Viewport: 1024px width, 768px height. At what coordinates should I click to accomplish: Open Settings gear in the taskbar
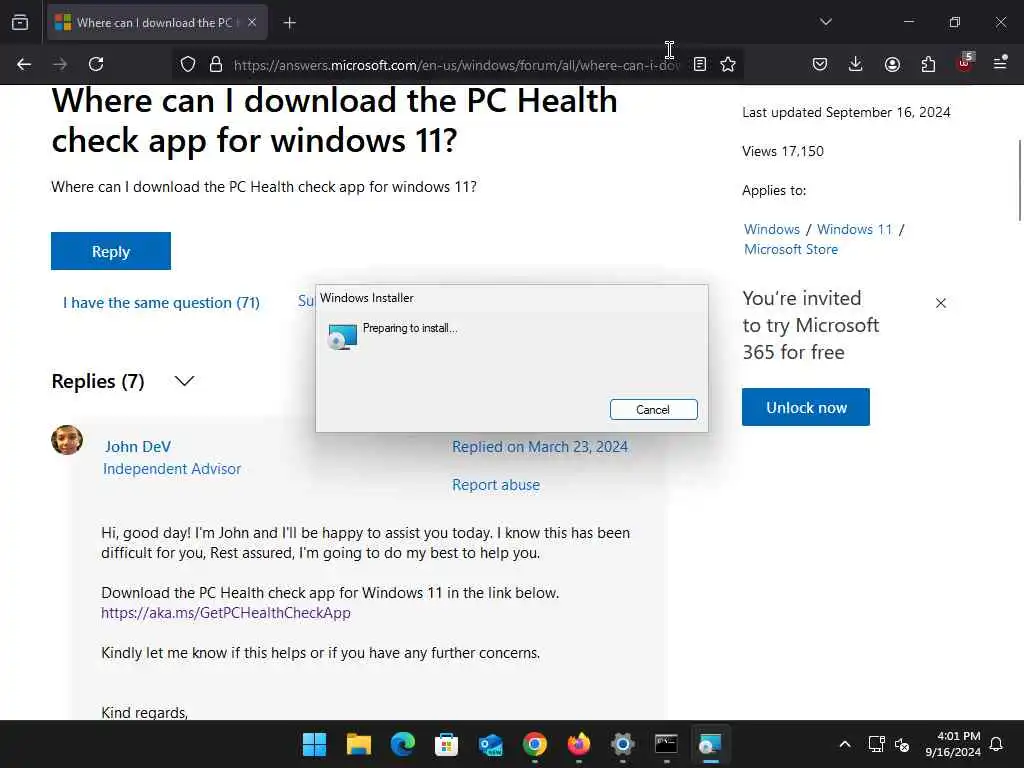(622, 744)
